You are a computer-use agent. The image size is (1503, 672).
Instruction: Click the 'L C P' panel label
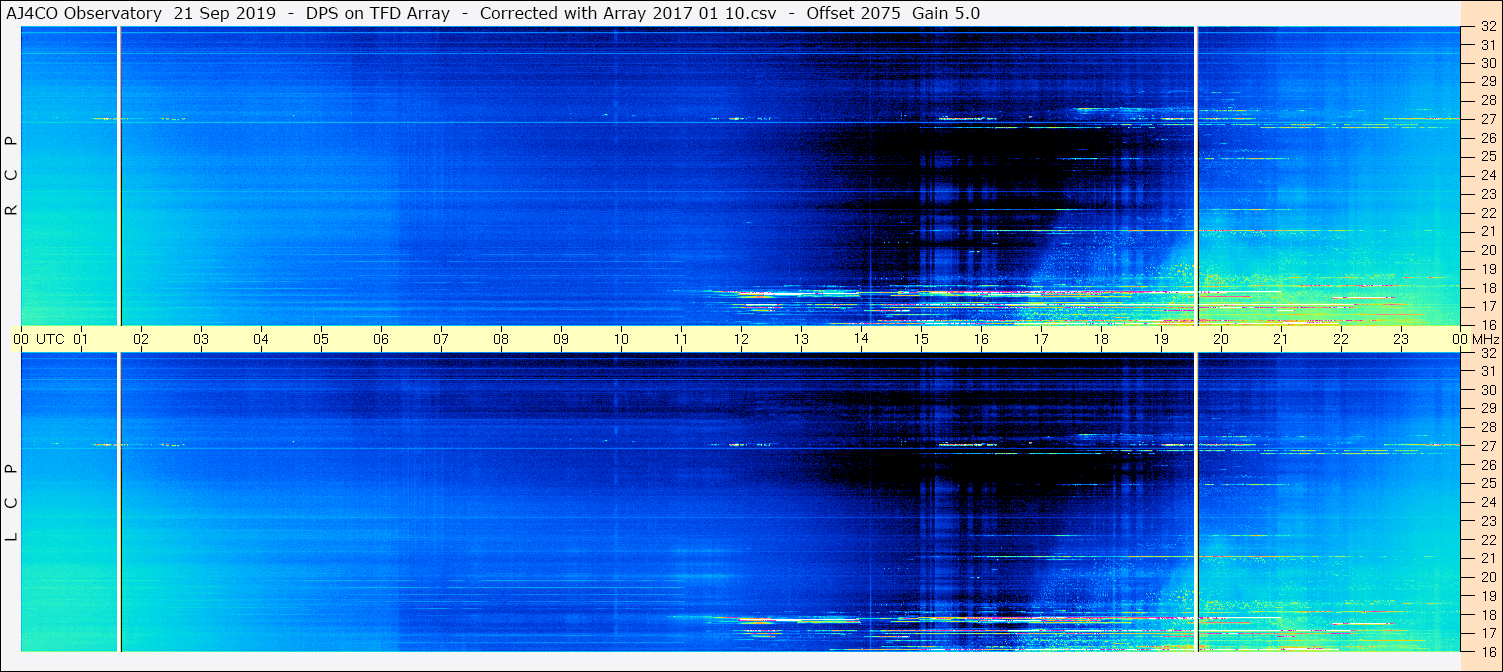coord(12,503)
